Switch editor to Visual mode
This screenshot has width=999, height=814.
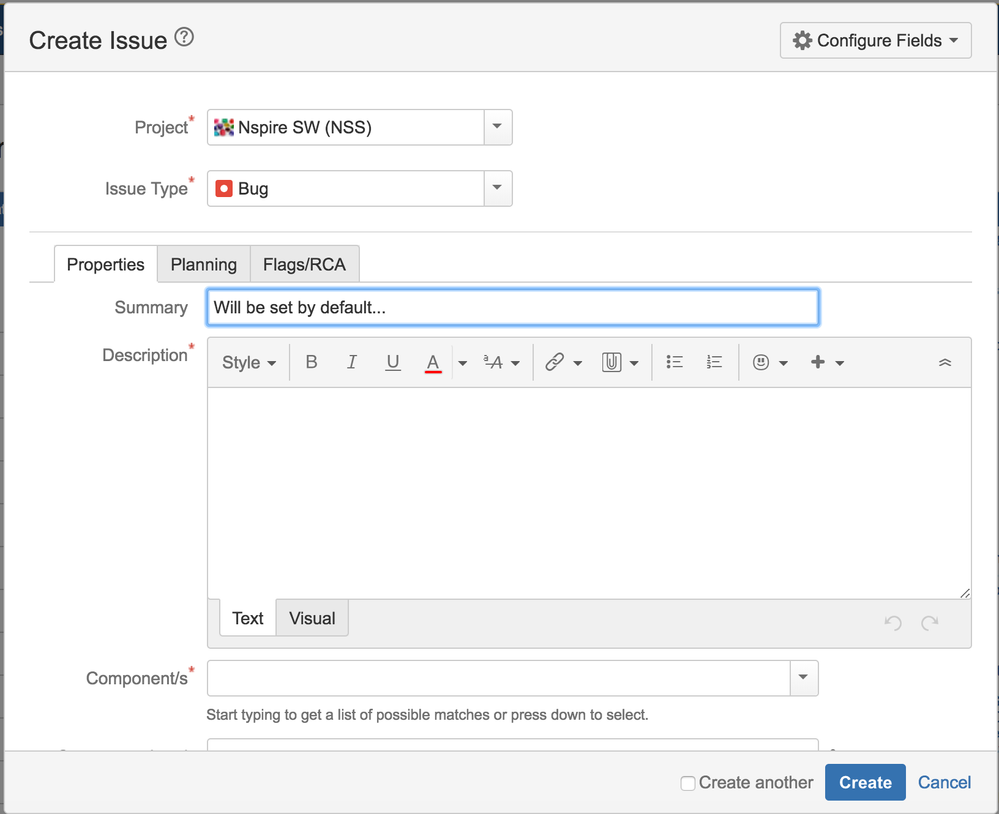[x=312, y=618]
